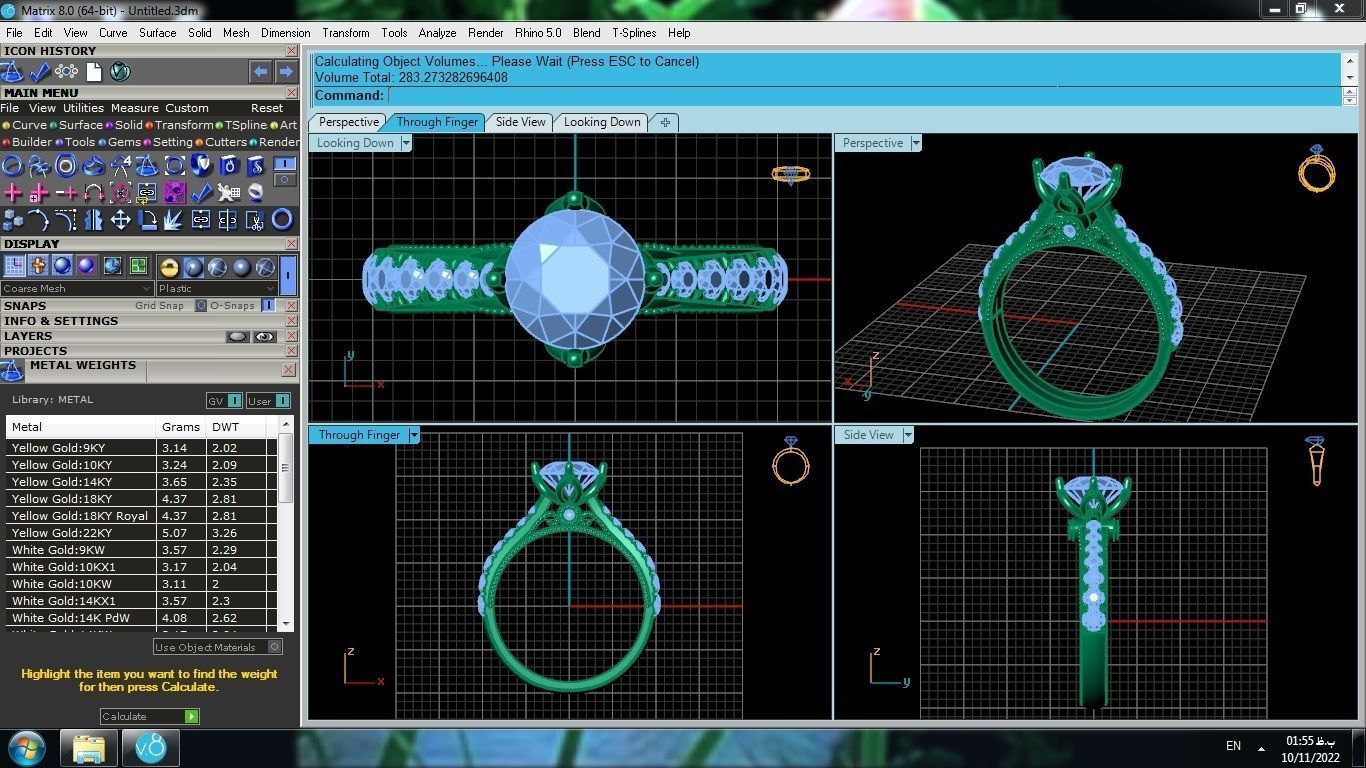Open Through Finger viewport dropdown arrow
Viewport: 1366px width, 768px height.
[414, 435]
